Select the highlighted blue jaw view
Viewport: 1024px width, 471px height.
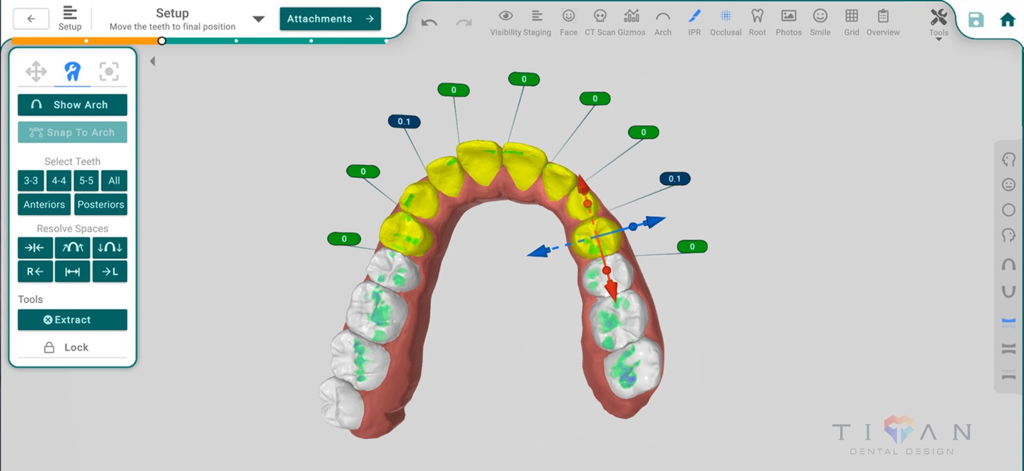tap(1008, 321)
